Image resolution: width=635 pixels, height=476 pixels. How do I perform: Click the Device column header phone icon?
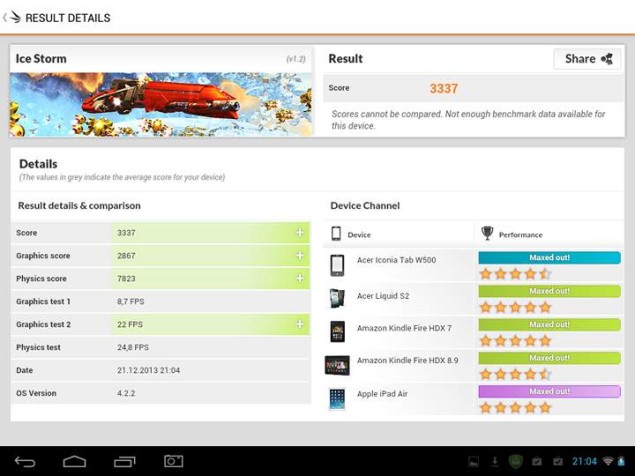336,234
